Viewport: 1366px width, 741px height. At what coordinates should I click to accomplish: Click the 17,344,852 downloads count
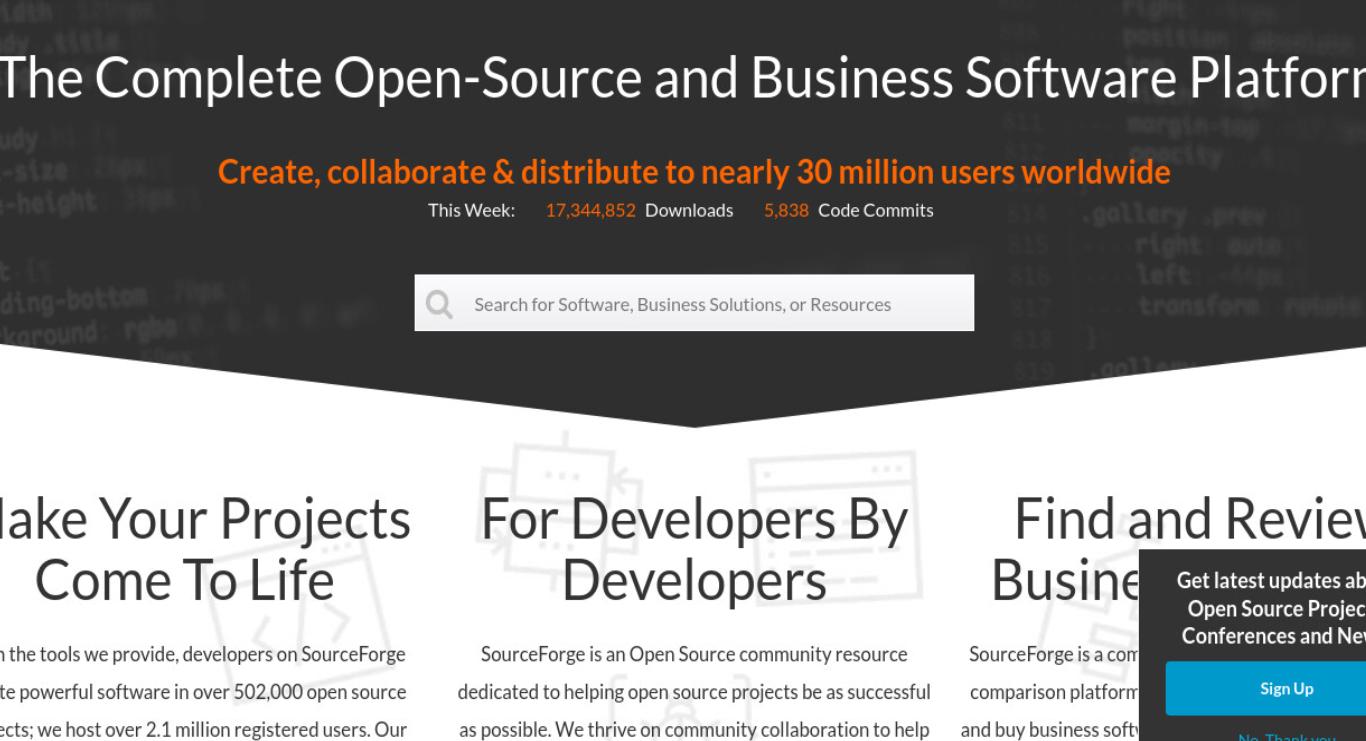pos(590,210)
